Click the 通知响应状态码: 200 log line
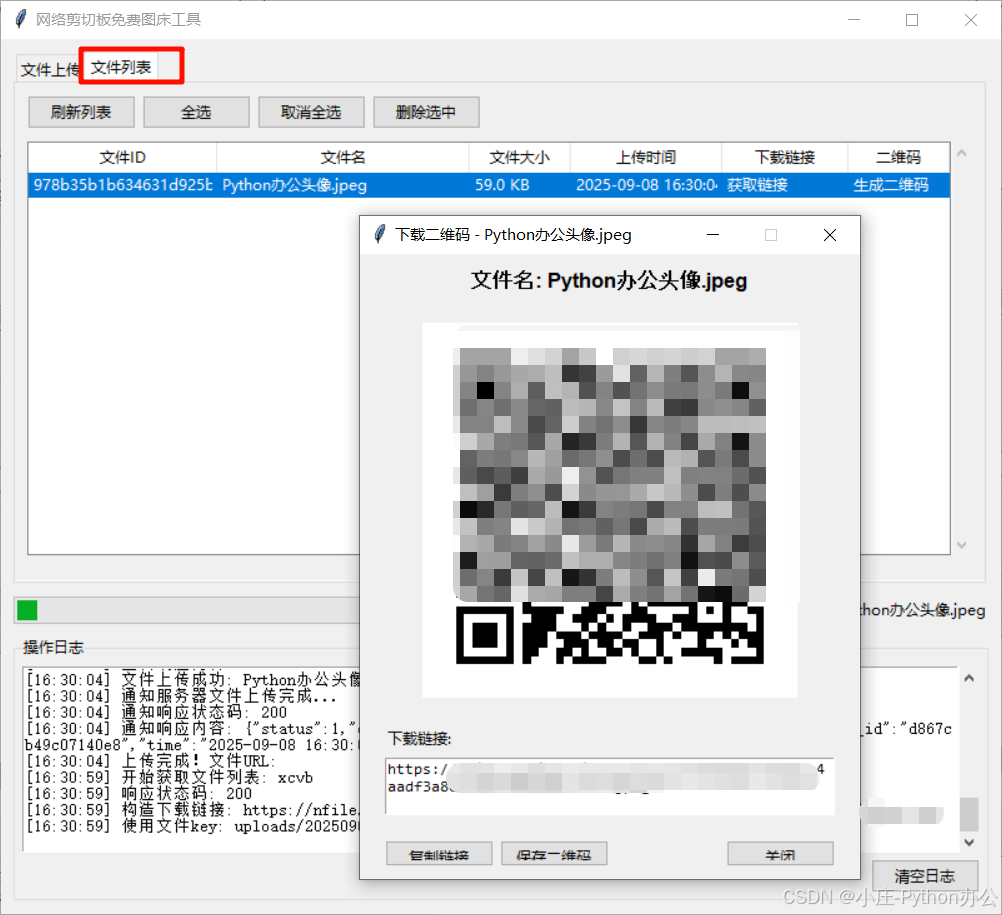 click(x=157, y=712)
